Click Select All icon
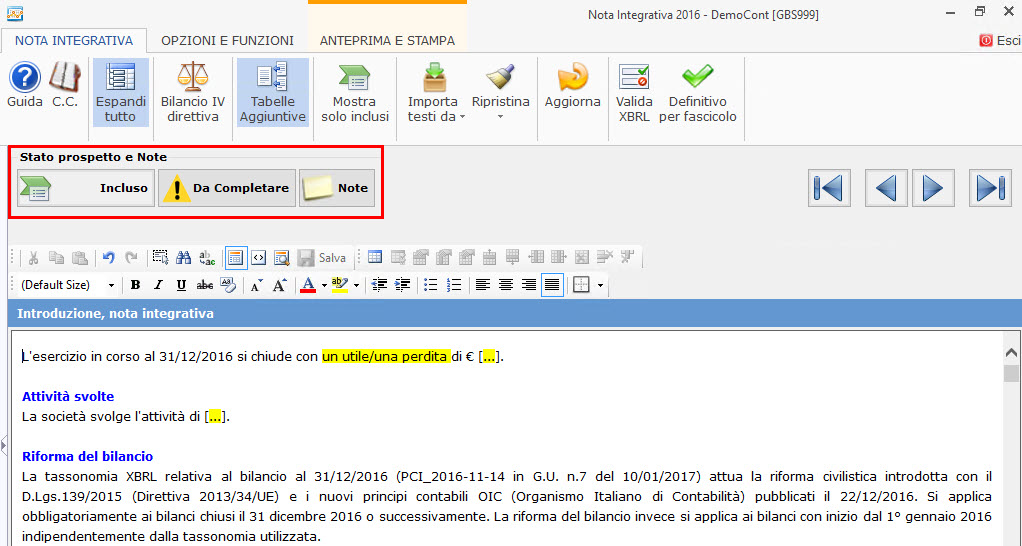The image size is (1022, 546). (x=160, y=257)
